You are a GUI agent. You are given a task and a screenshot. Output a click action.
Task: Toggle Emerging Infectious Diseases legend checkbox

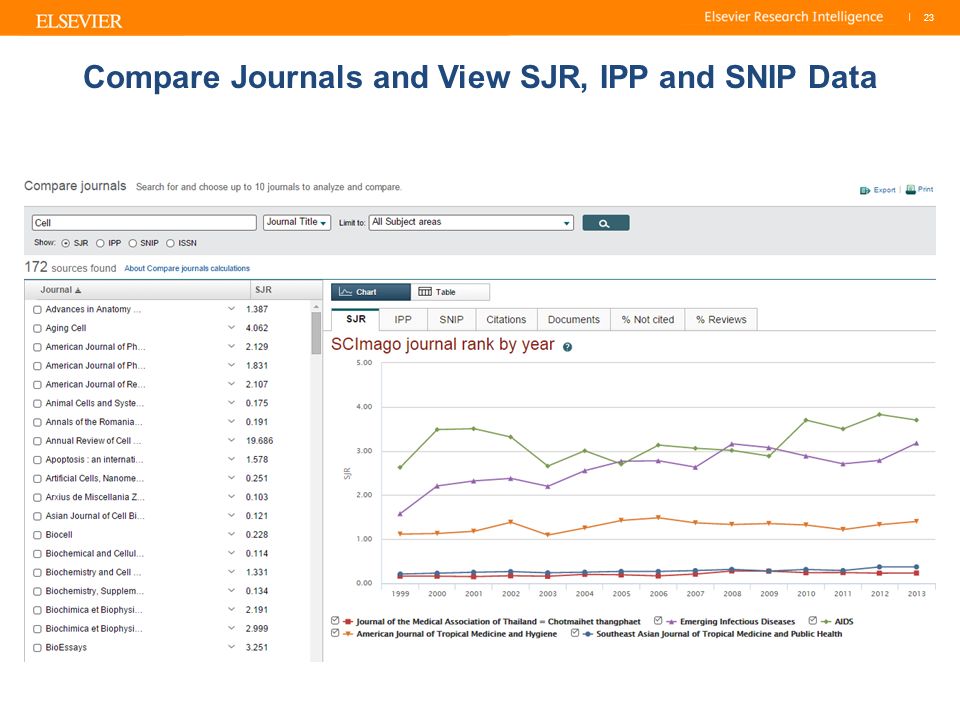pyautogui.click(x=658, y=621)
